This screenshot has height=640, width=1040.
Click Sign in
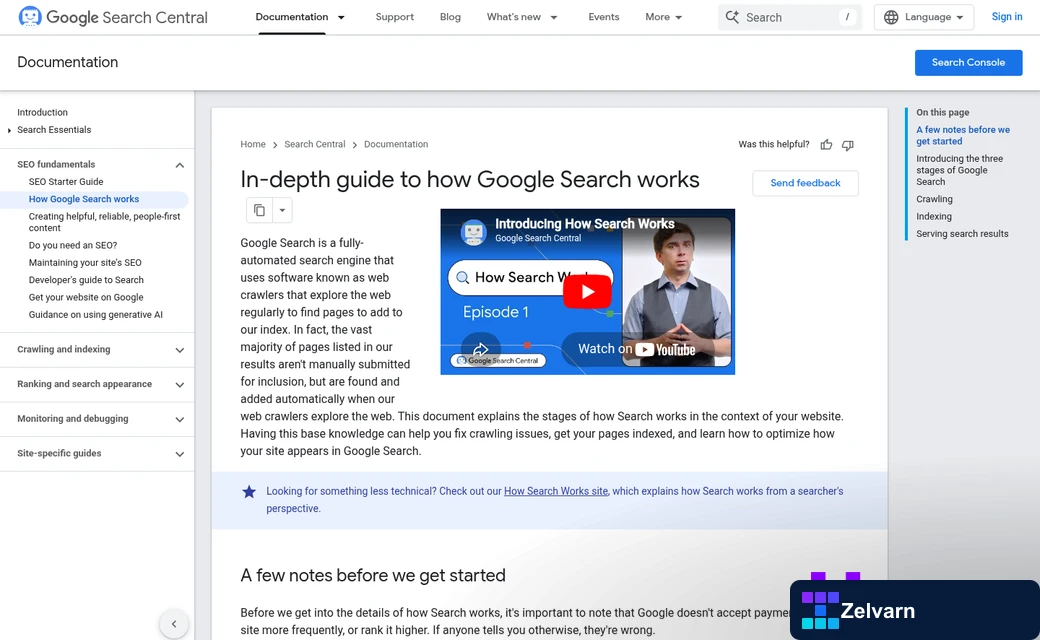coord(1006,17)
